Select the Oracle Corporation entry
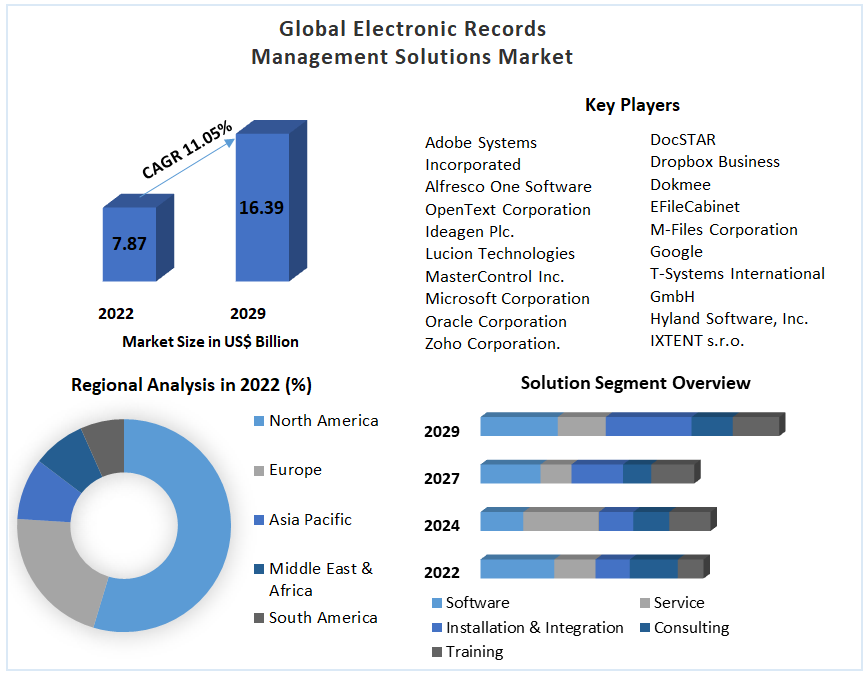Screen dimensions: 867x676 (x=495, y=321)
